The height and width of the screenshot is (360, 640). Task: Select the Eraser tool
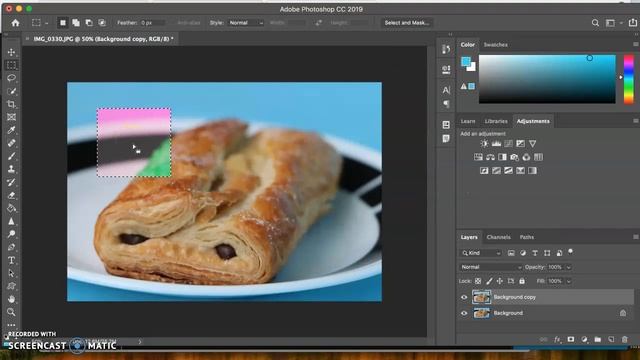pyautogui.click(x=11, y=195)
